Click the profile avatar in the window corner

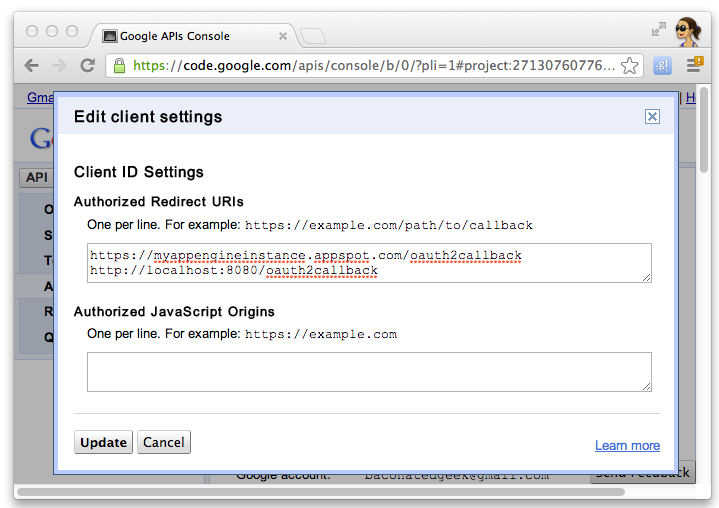point(687,31)
